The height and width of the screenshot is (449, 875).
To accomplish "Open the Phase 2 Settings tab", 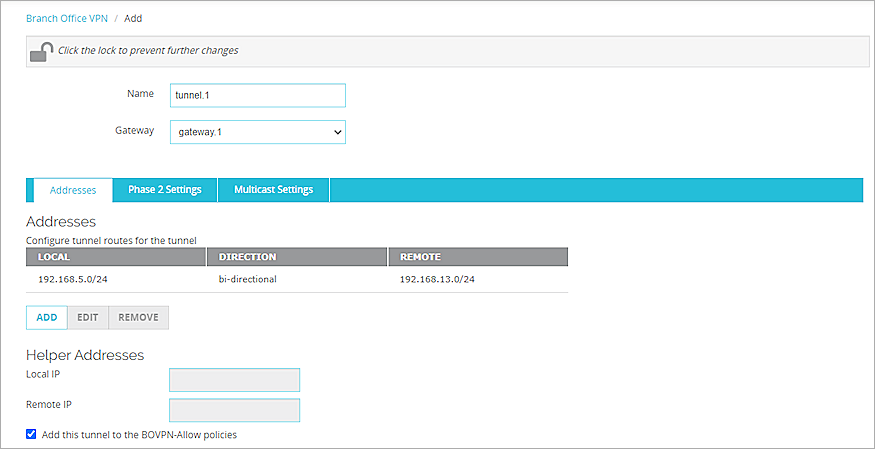I will [x=165, y=190].
